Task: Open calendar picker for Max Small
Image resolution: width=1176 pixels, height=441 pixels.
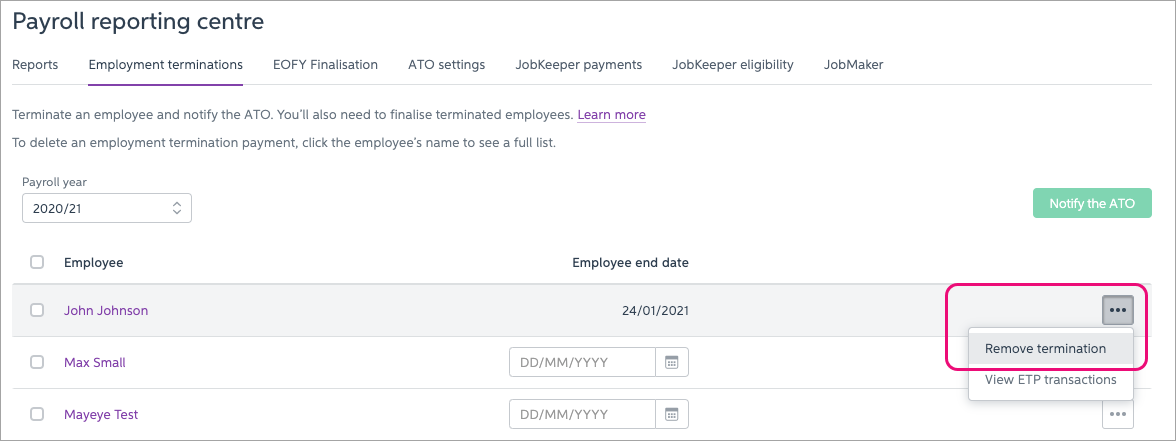Action: 672,362
